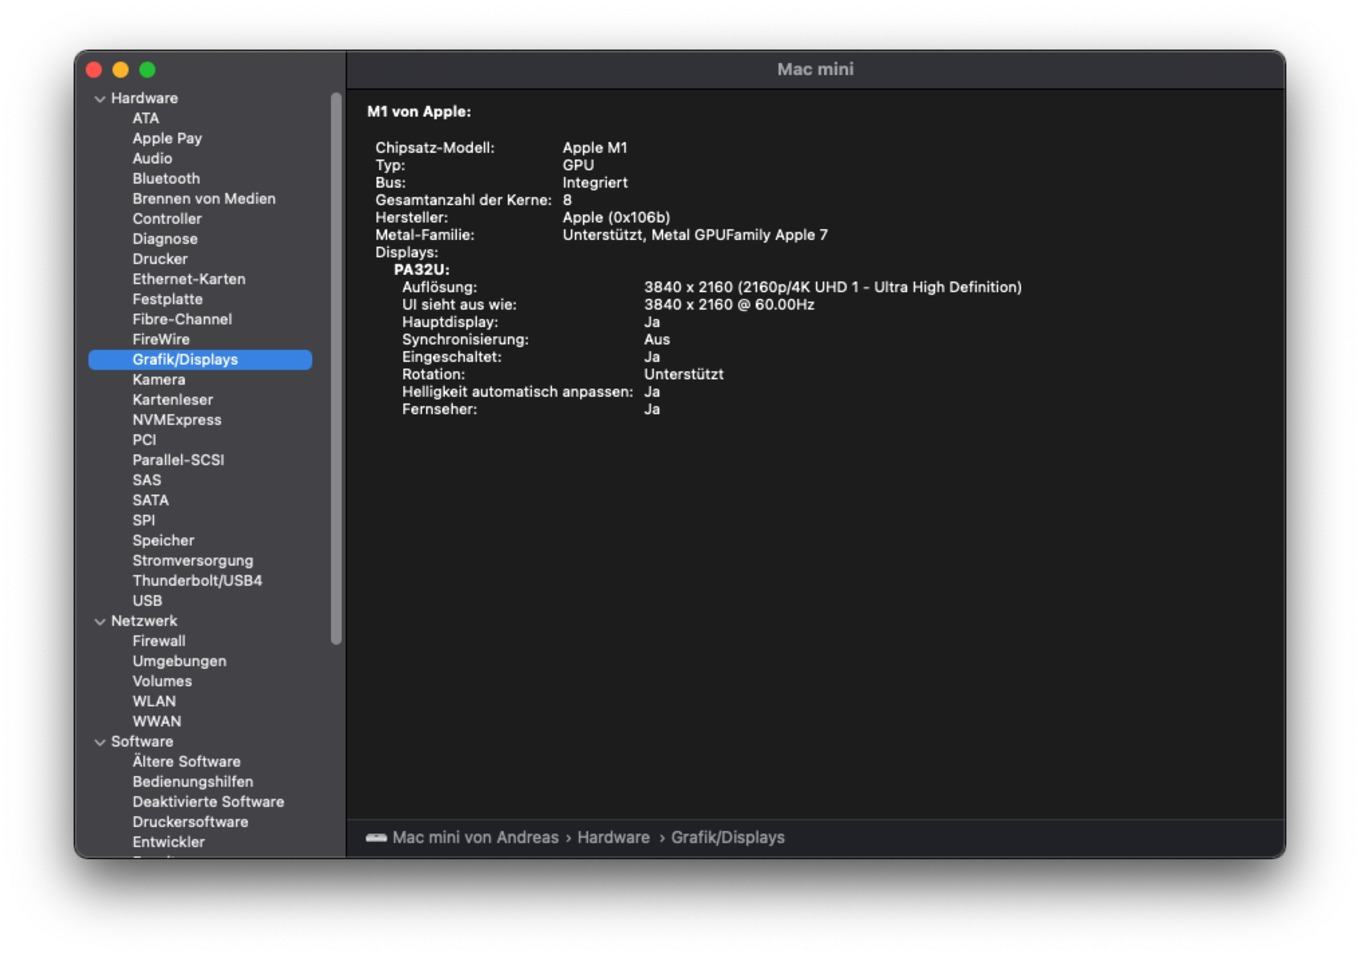This screenshot has width=1360, height=957.
Task: Open Fibre-Channel entry
Action: [x=182, y=319]
